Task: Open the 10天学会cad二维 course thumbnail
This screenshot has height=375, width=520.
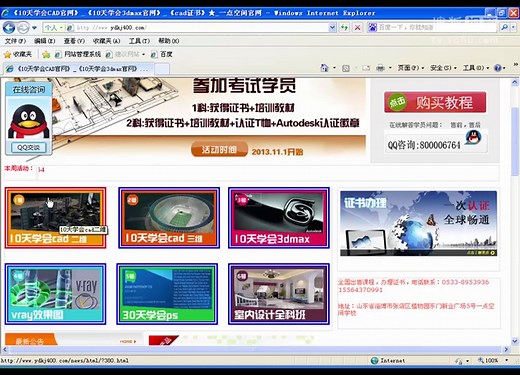Action: [56, 218]
